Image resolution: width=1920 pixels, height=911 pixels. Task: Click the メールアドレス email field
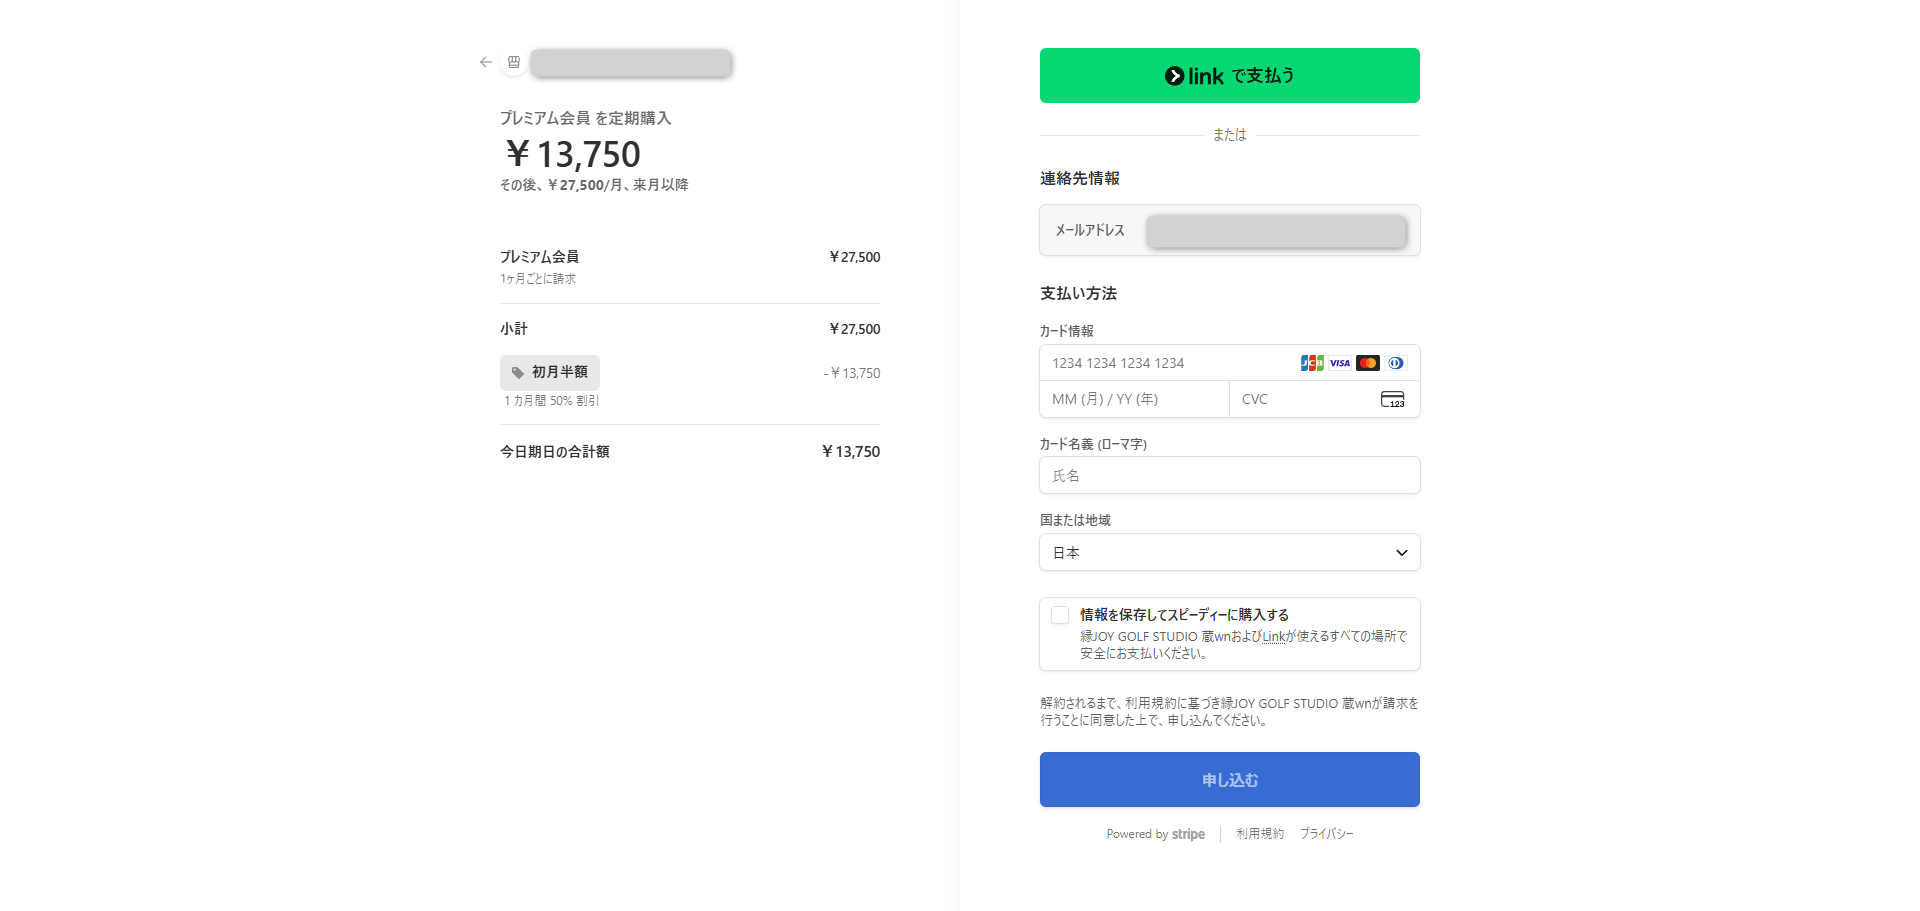[1275, 230]
